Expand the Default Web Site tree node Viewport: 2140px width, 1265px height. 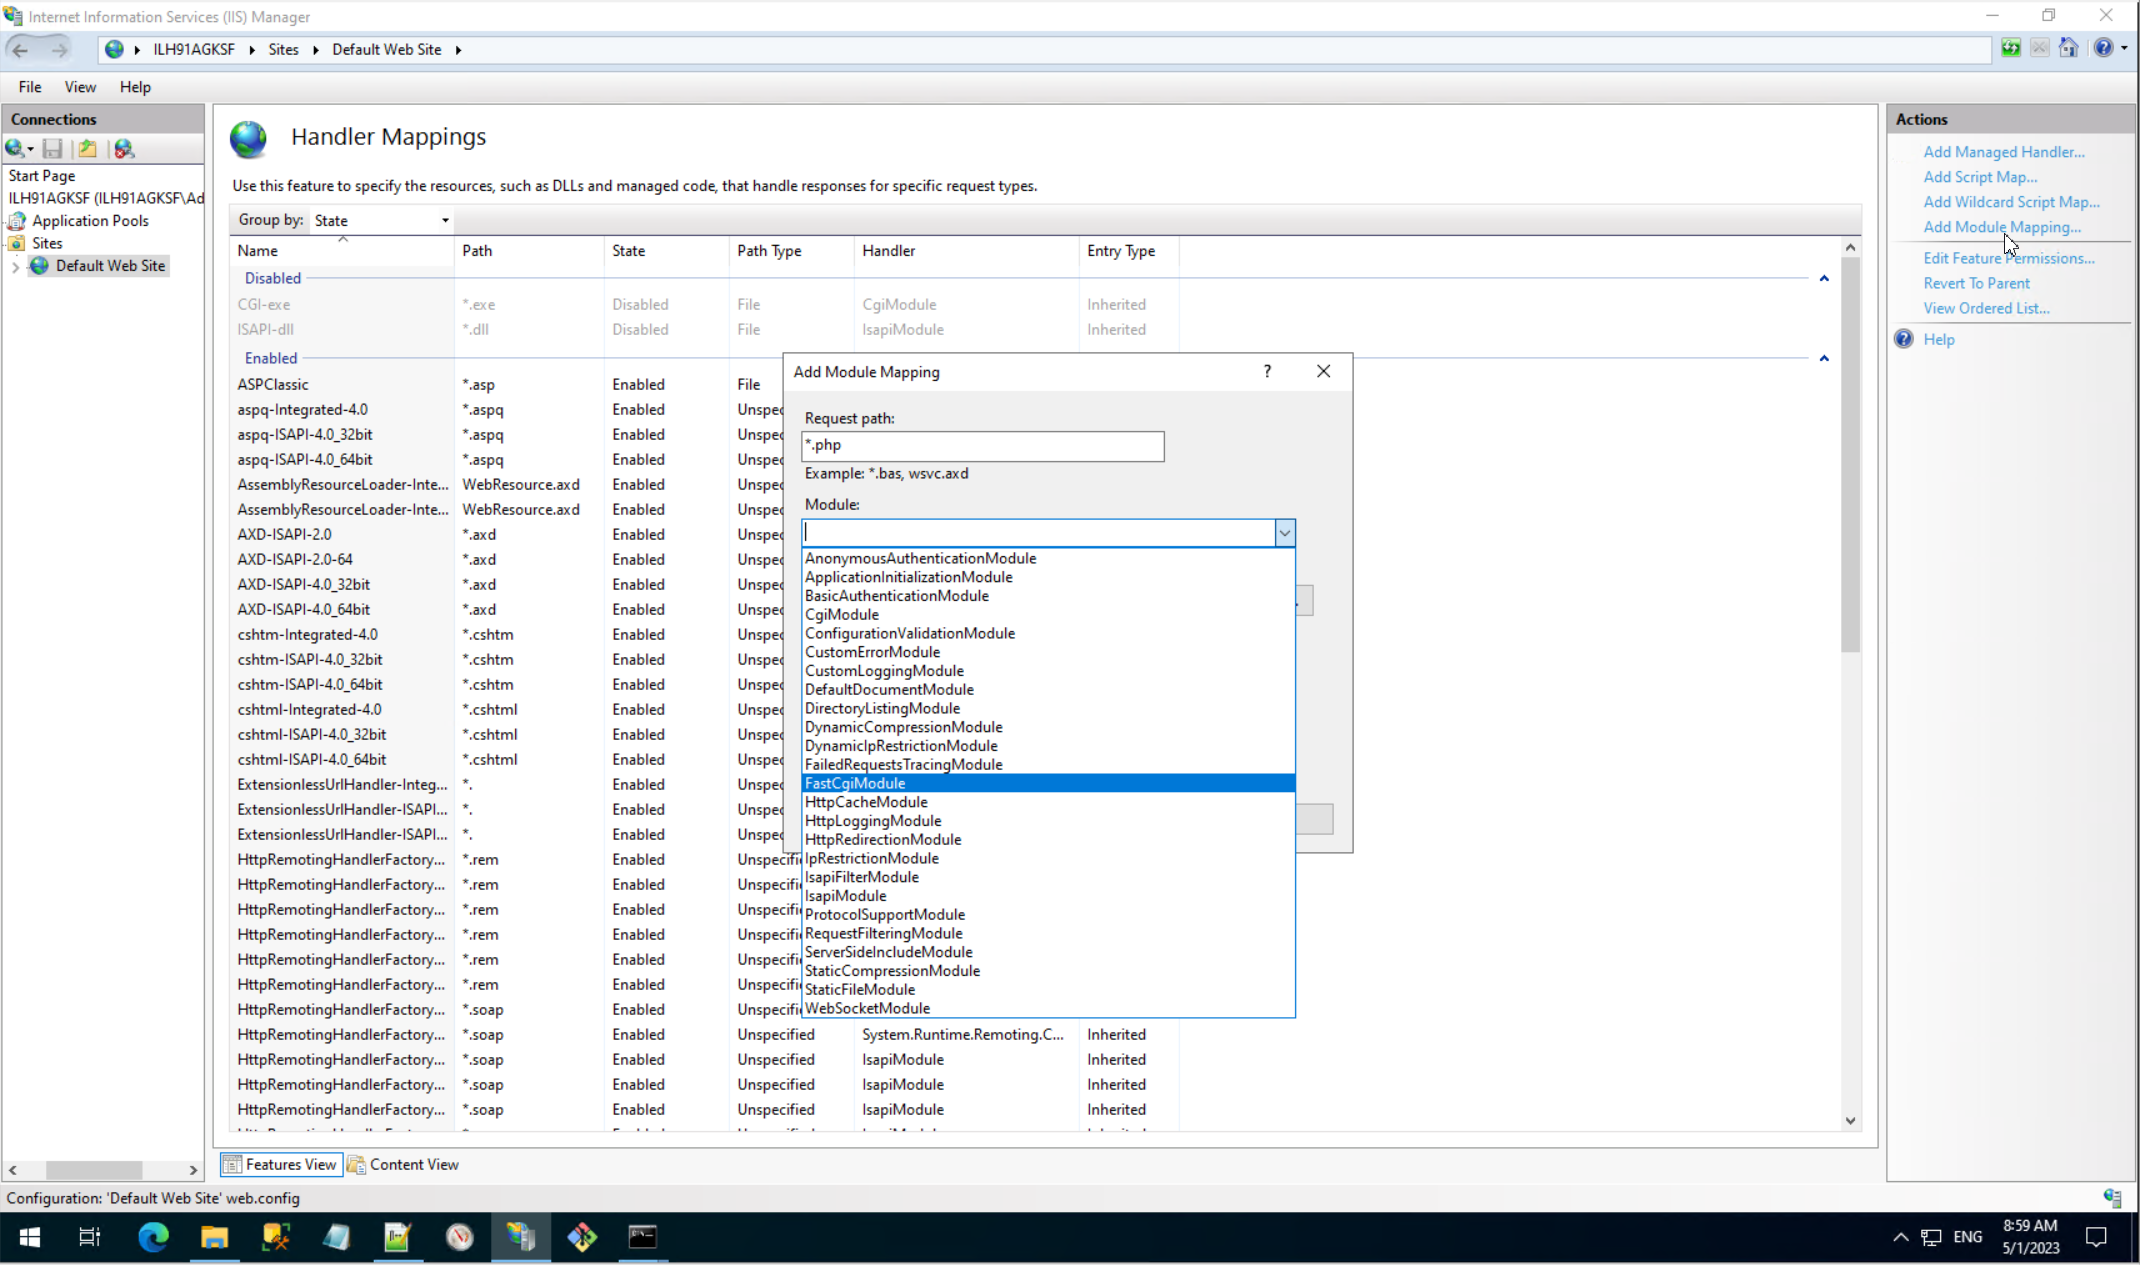[x=15, y=267]
